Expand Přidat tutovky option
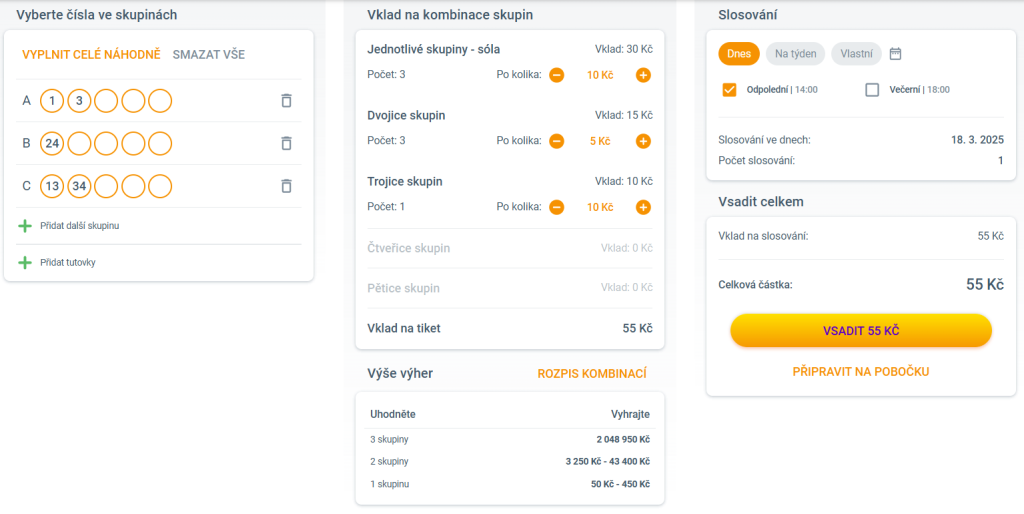 (x=68, y=262)
